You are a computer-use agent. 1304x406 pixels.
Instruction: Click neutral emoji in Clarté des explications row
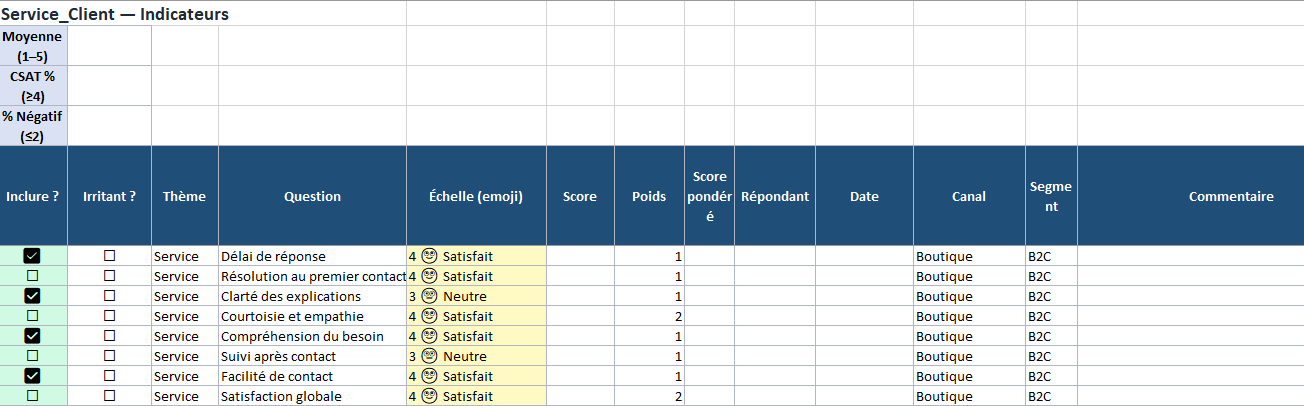[429, 296]
